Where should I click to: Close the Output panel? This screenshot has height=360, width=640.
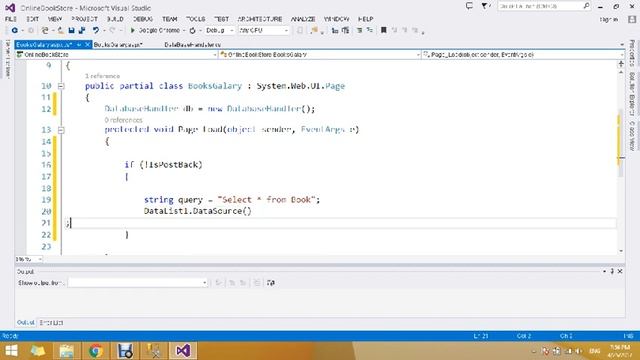(620, 271)
